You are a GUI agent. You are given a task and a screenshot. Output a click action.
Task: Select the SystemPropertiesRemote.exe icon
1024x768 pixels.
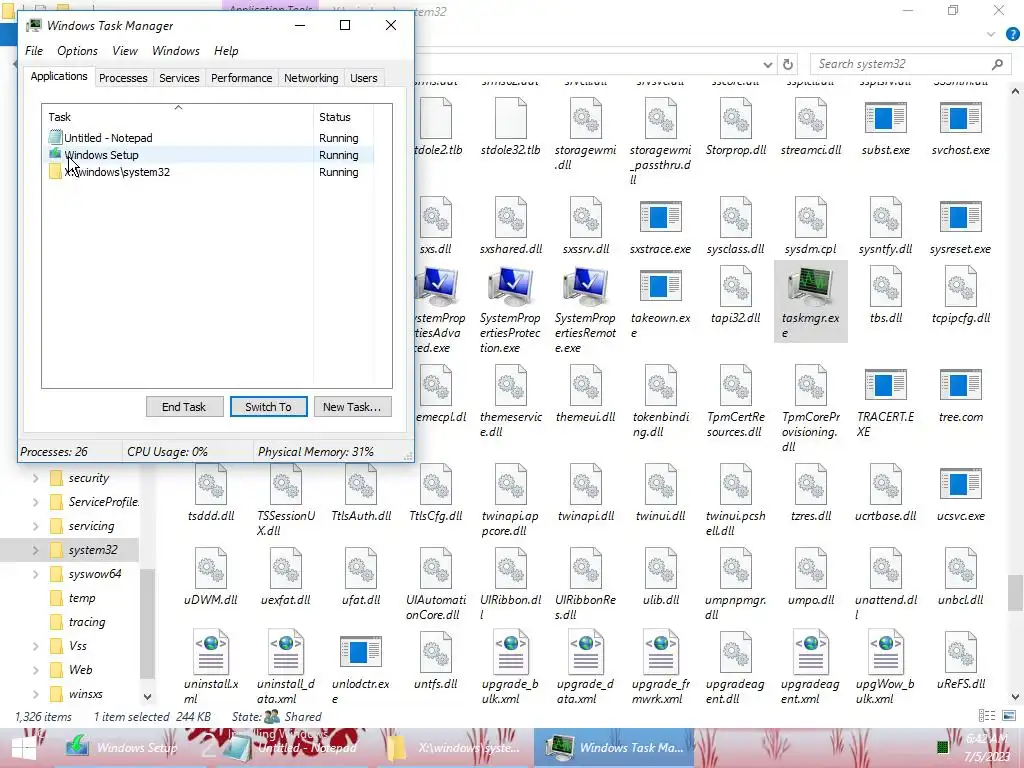[x=585, y=287]
